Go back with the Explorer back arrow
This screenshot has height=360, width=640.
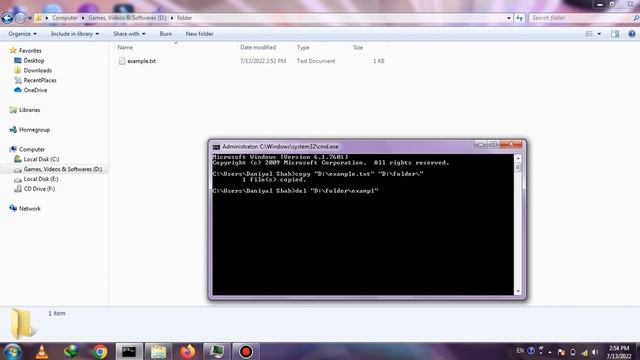pyautogui.click(x=7, y=18)
